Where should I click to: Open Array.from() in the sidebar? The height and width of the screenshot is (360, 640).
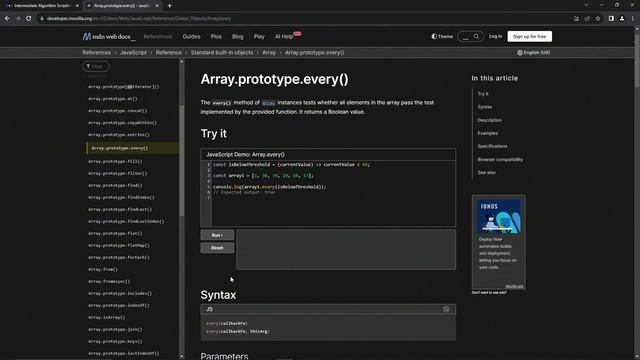tap(103, 269)
